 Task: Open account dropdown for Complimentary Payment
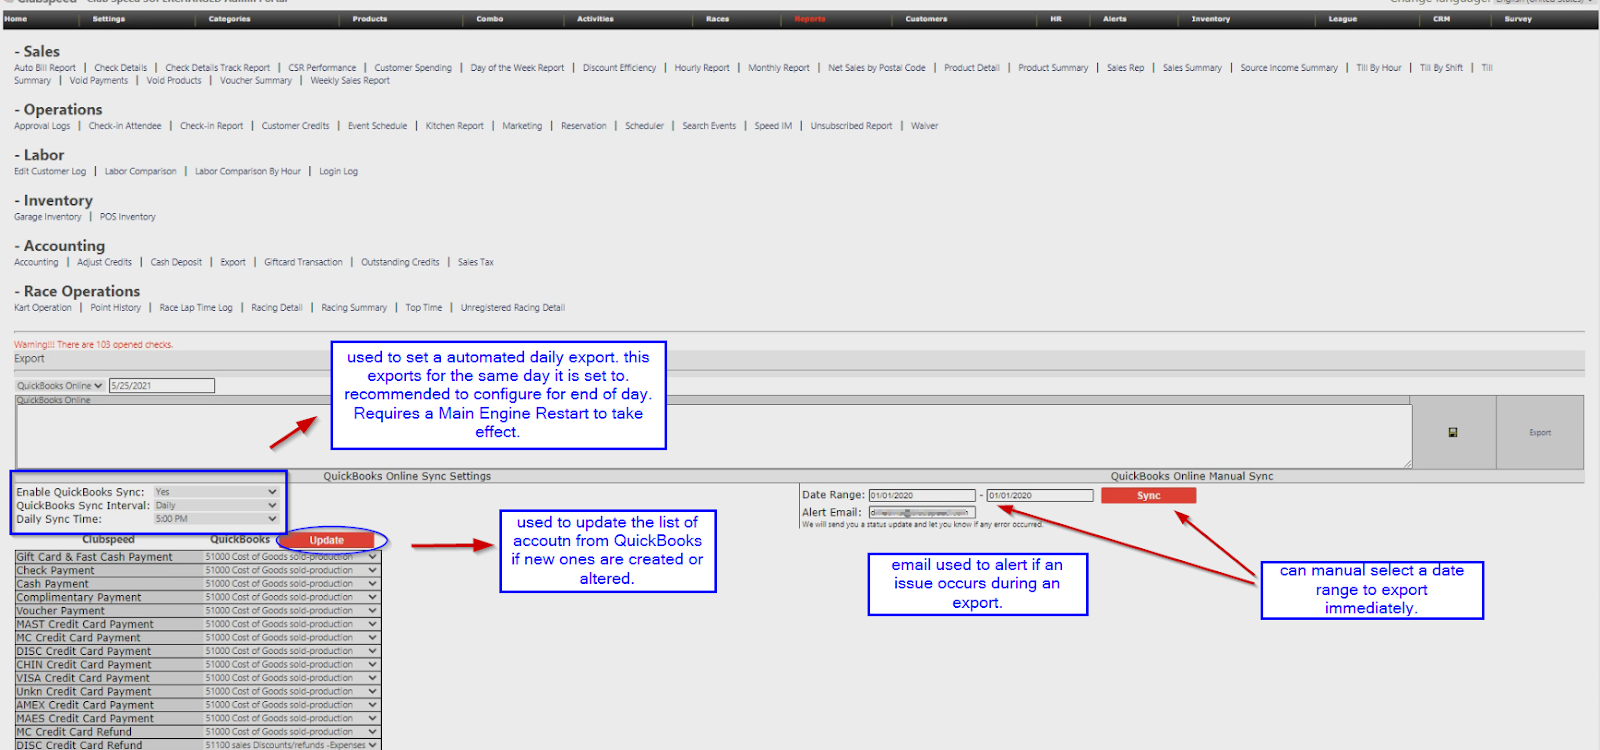[292, 597]
